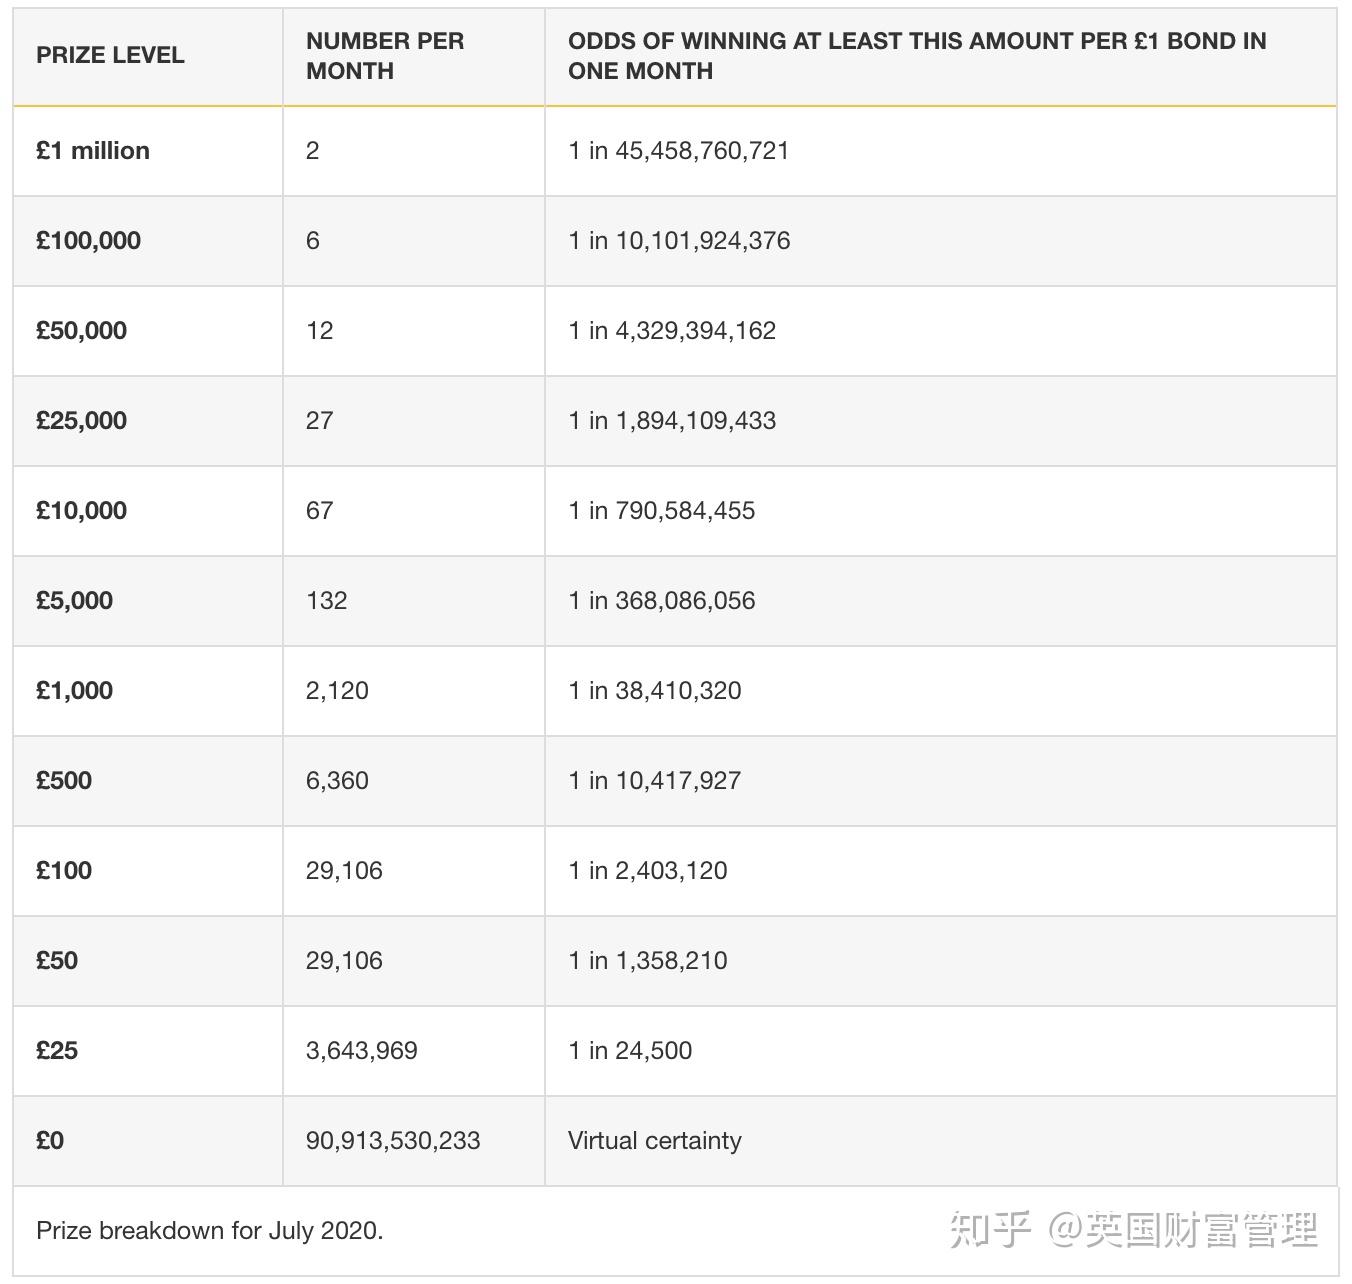Select the Virtual certainty cell
The image size is (1352, 1284).
(654, 1140)
